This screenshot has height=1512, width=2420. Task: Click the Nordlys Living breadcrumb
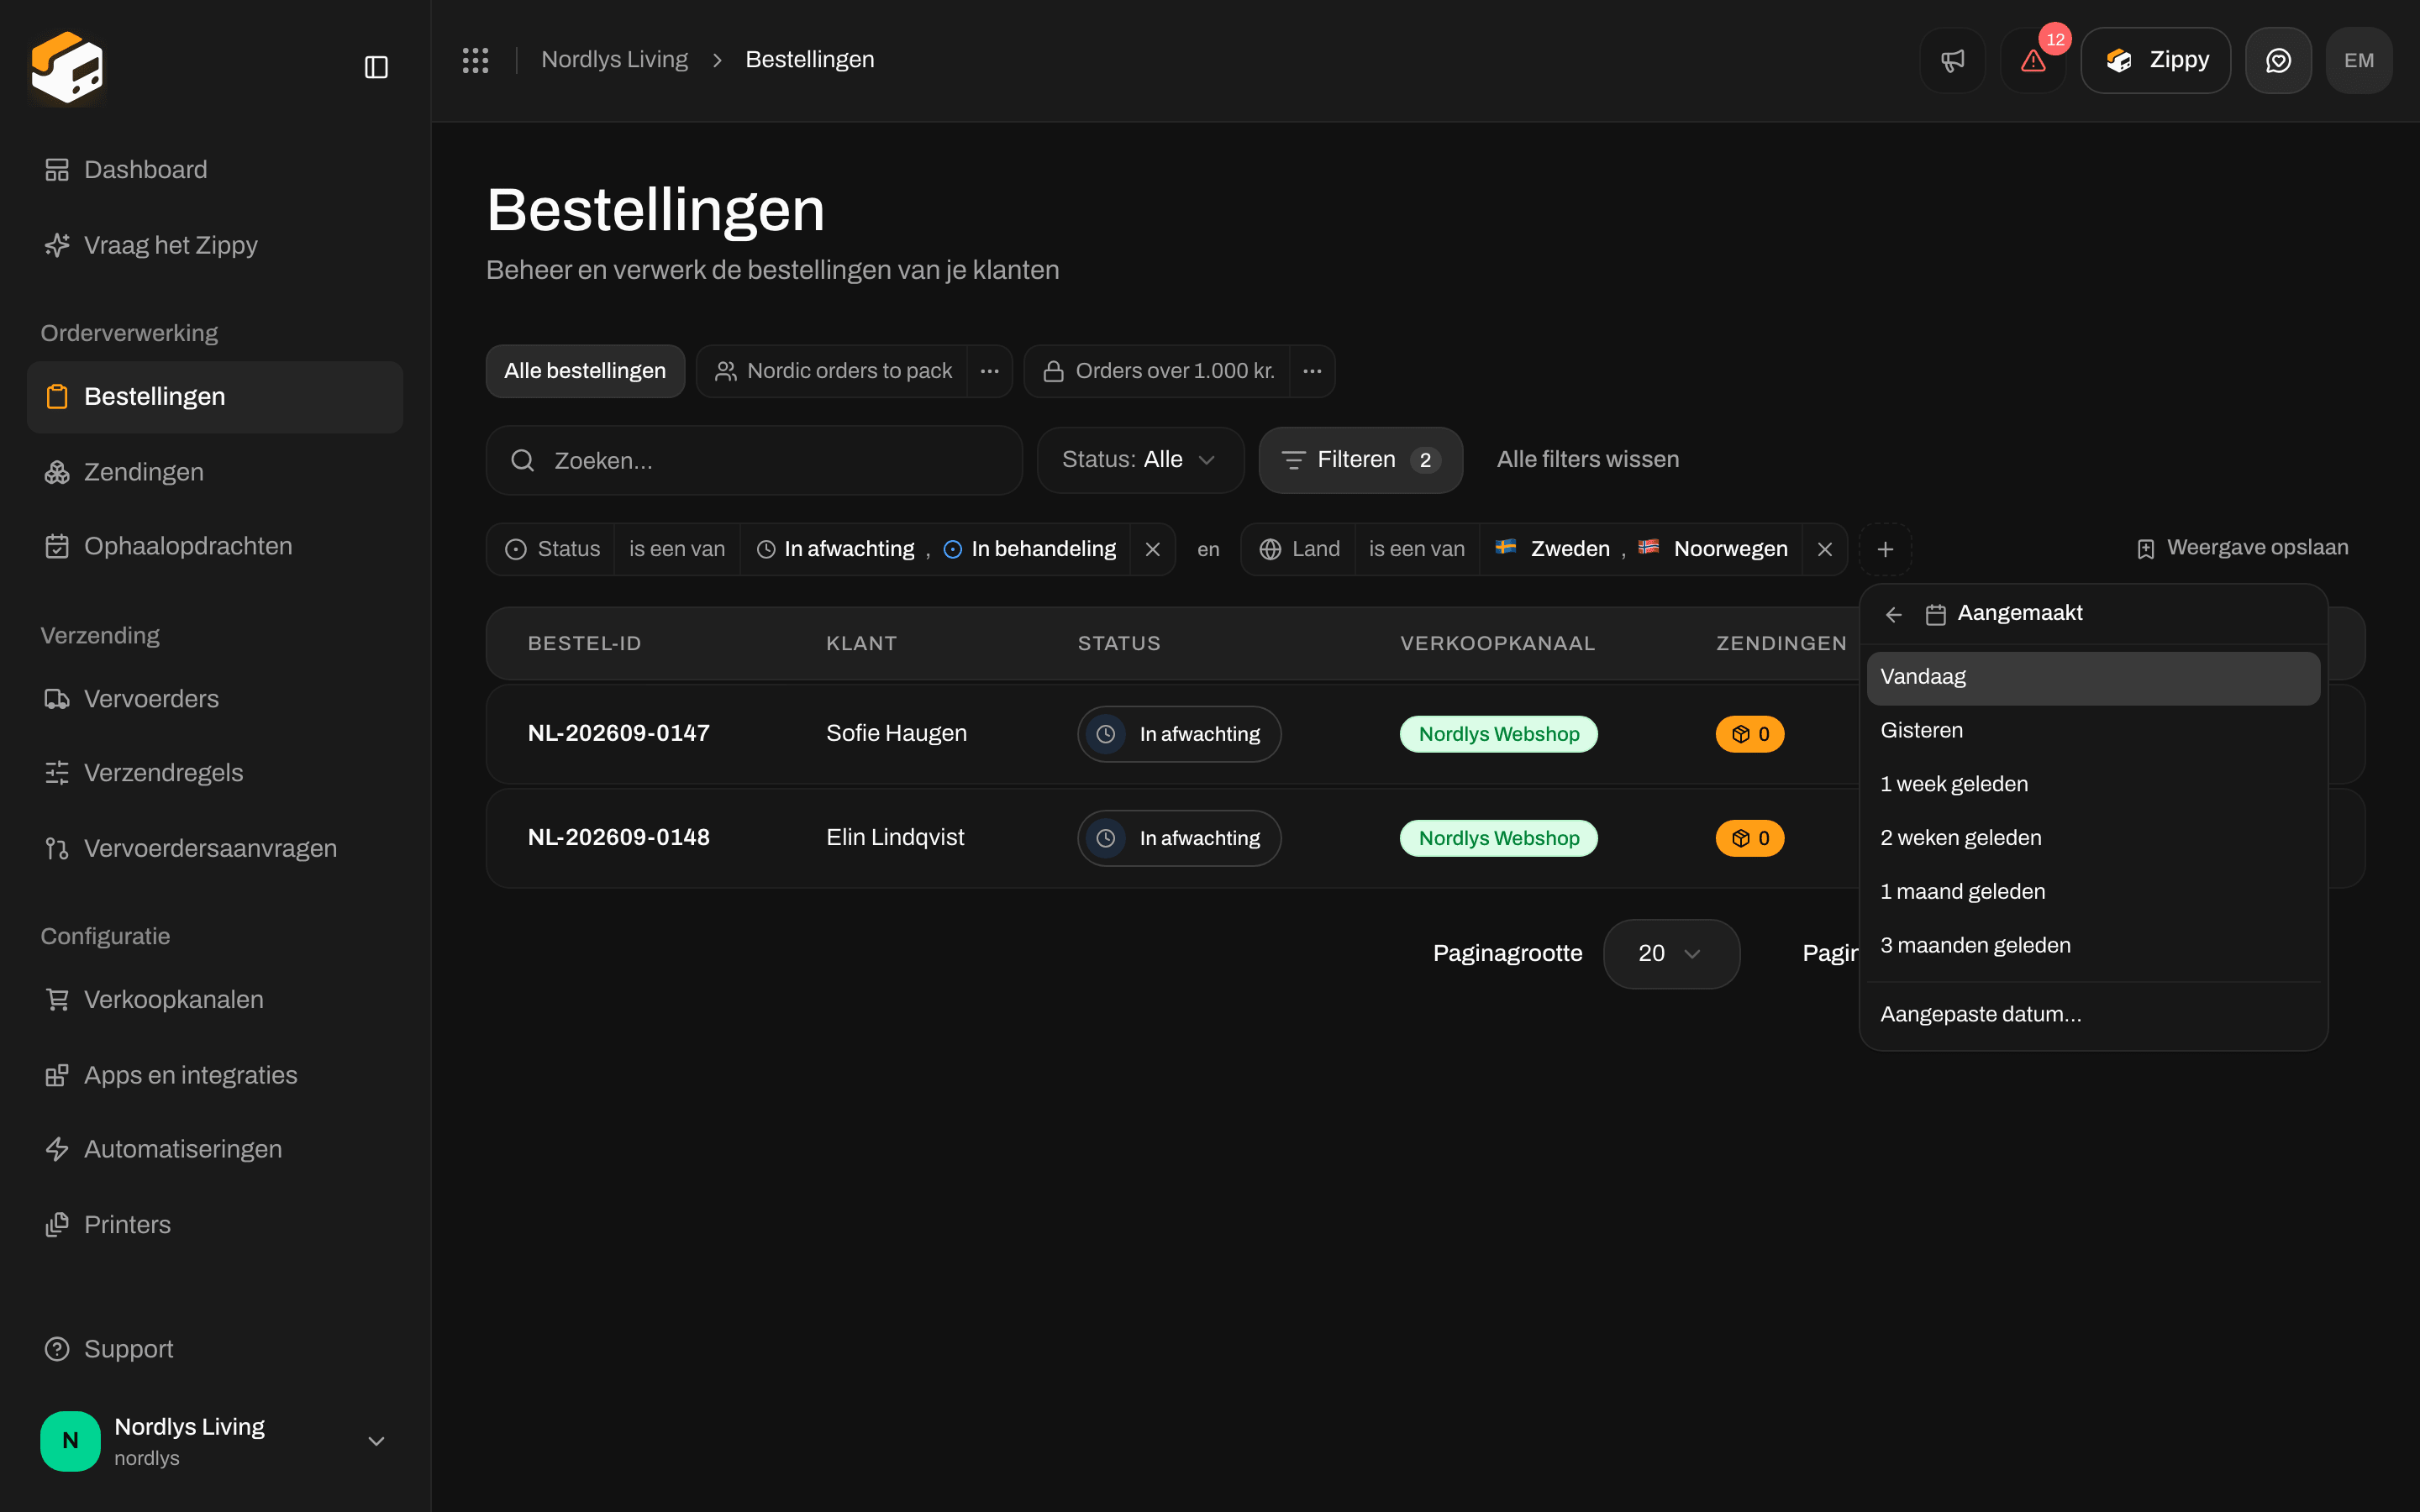[614, 60]
